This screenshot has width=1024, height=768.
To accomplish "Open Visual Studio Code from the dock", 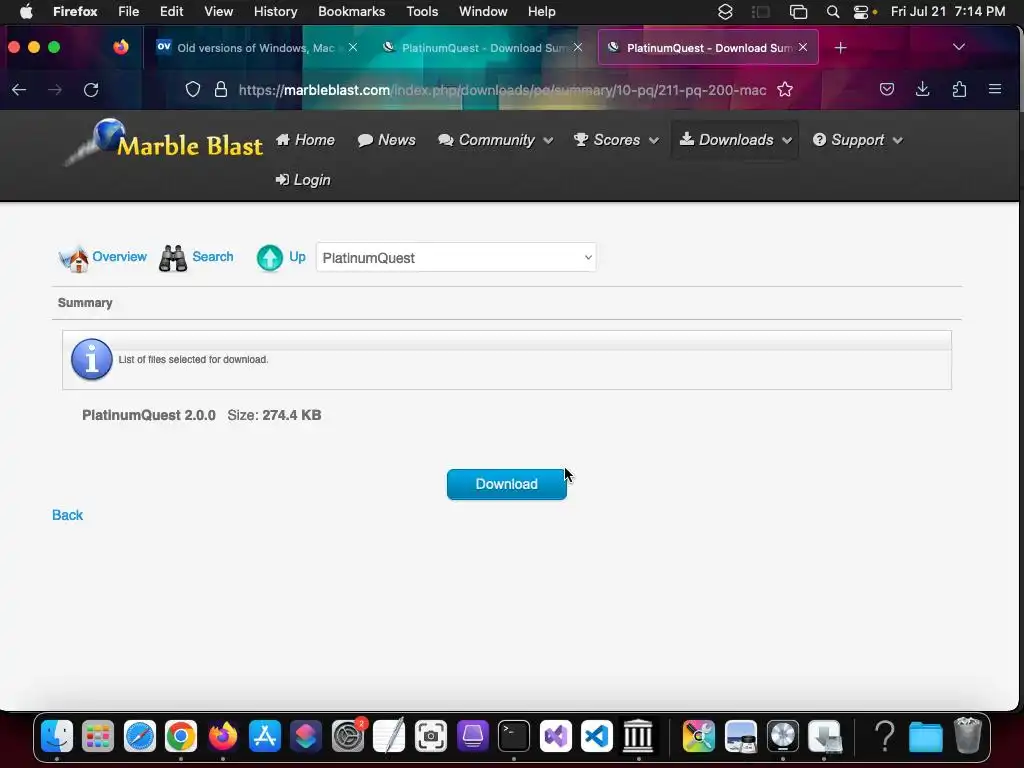I will click(x=597, y=737).
